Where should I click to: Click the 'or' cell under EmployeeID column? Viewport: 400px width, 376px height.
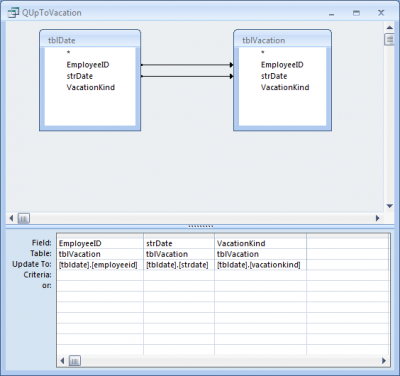[100, 286]
